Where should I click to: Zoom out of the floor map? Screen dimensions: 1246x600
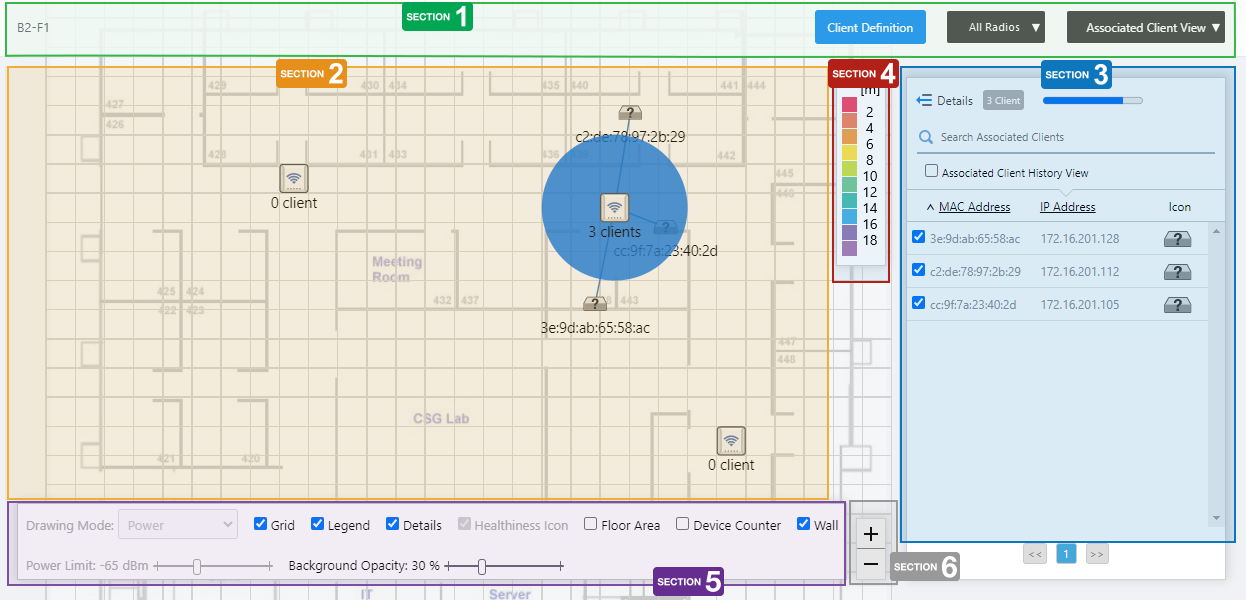click(870, 565)
